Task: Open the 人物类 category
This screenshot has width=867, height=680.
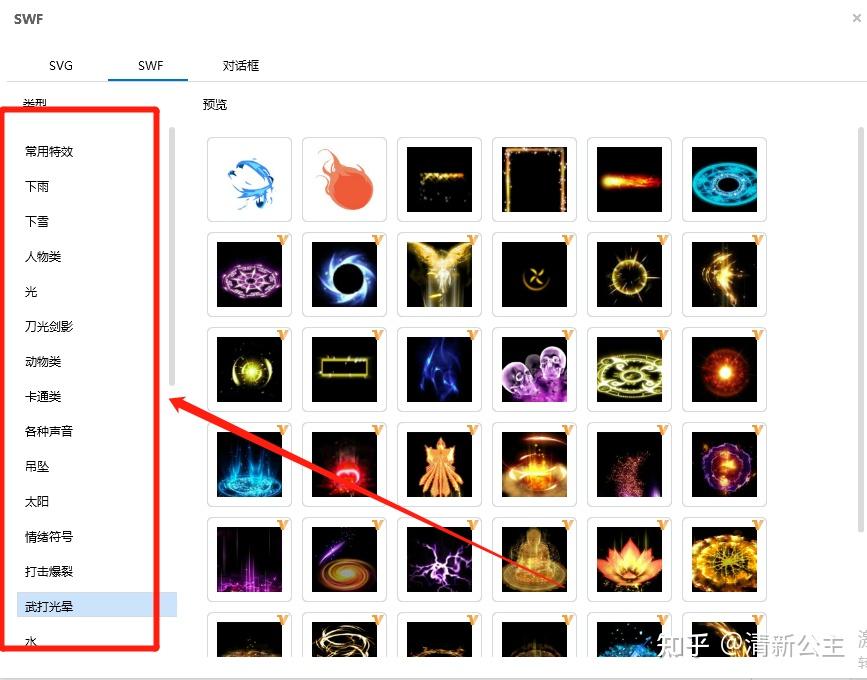Action: (43, 257)
